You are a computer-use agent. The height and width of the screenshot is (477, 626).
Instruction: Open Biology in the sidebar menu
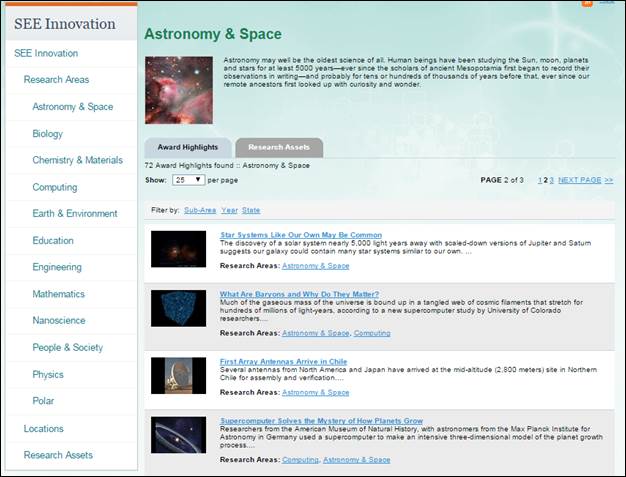[x=47, y=133]
